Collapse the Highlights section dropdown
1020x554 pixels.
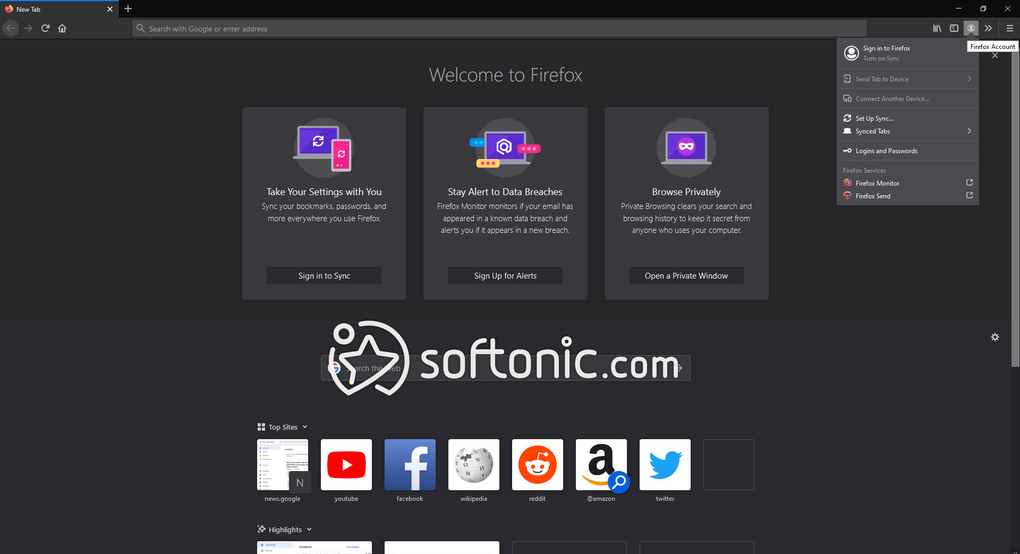coord(309,529)
